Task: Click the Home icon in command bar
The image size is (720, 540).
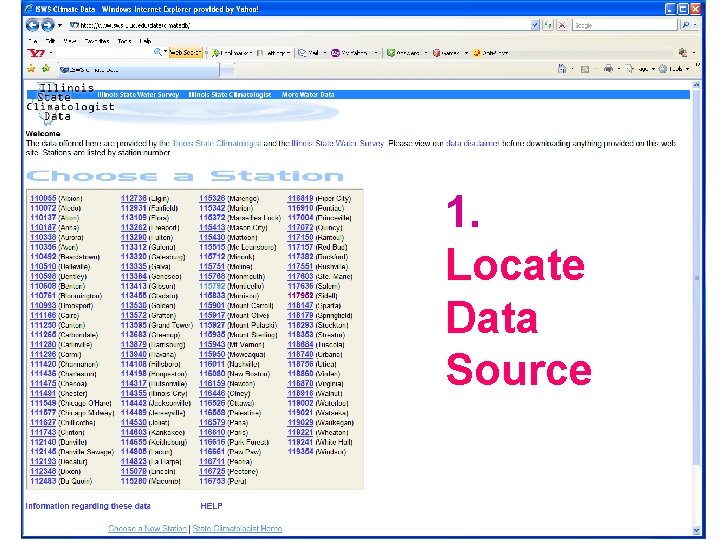Action: click(x=562, y=69)
